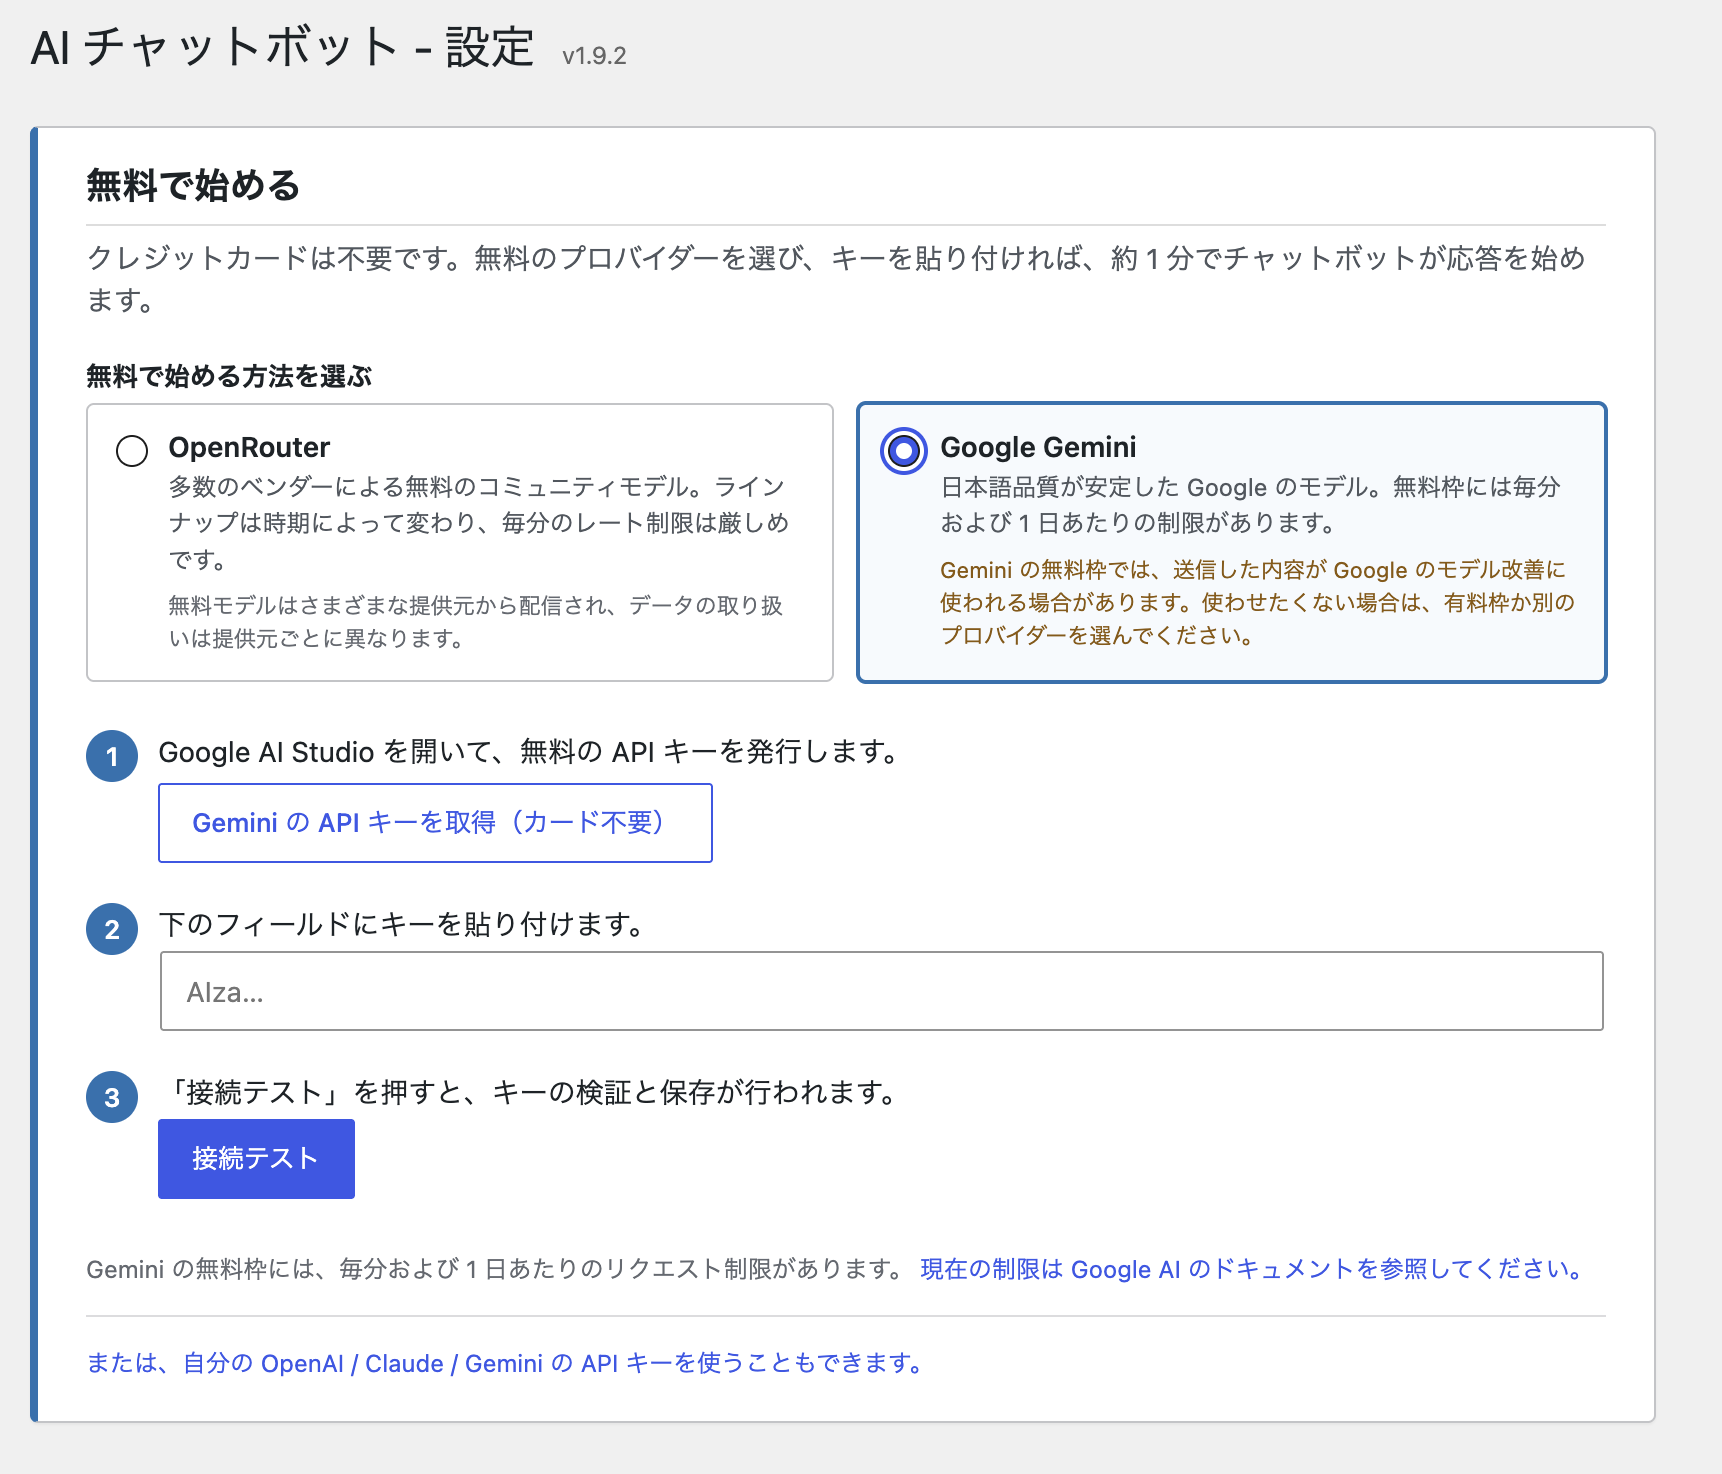
Task: Click the credit card not required intro text
Action: 836,278
